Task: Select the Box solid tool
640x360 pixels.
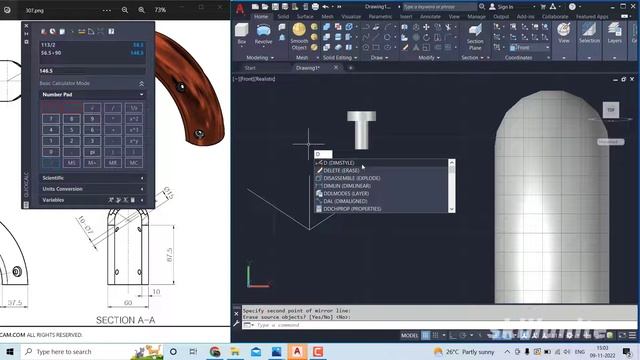Action: tap(242, 33)
